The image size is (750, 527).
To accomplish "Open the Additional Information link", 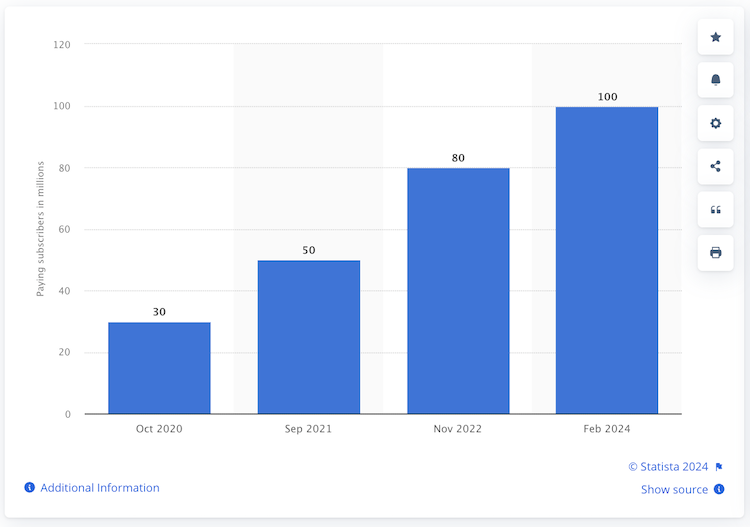I will pos(98,488).
